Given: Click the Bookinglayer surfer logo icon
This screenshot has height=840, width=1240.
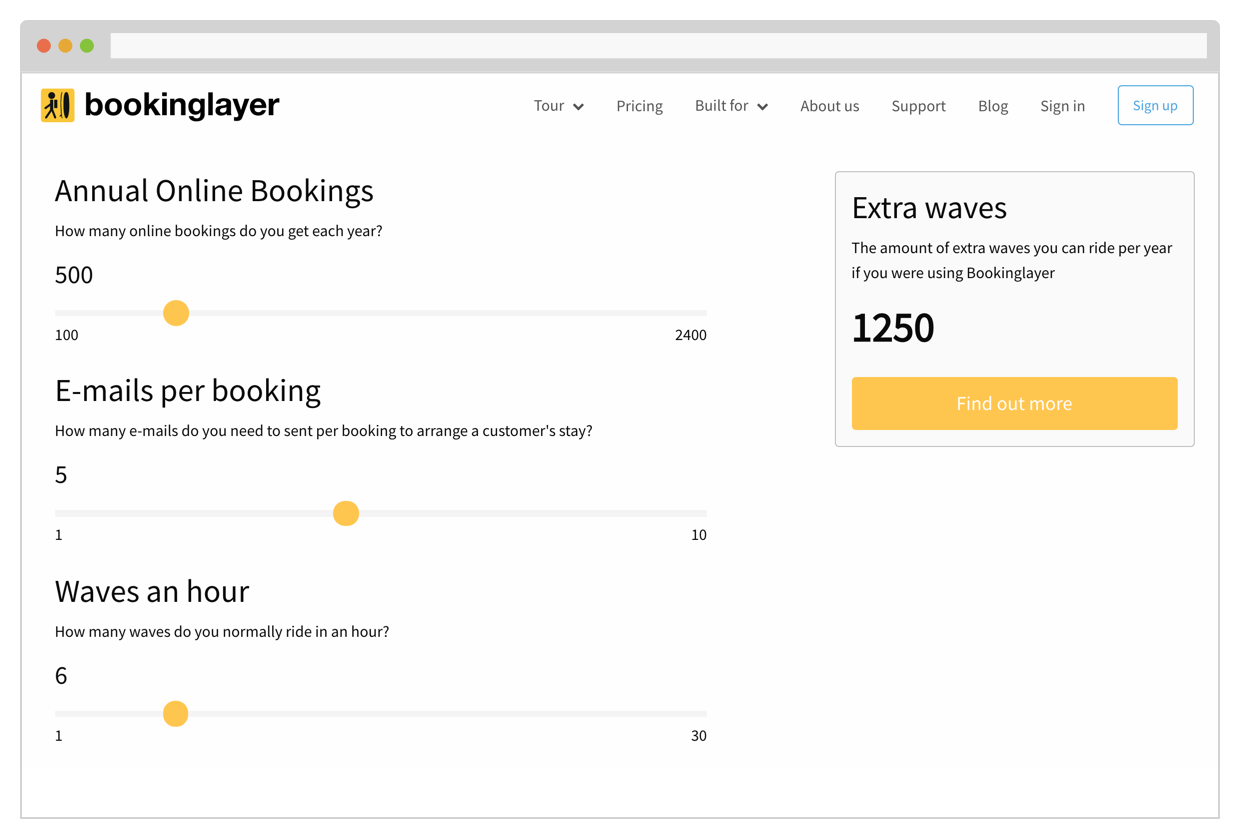Looking at the screenshot, I should pyautogui.click(x=58, y=105).
